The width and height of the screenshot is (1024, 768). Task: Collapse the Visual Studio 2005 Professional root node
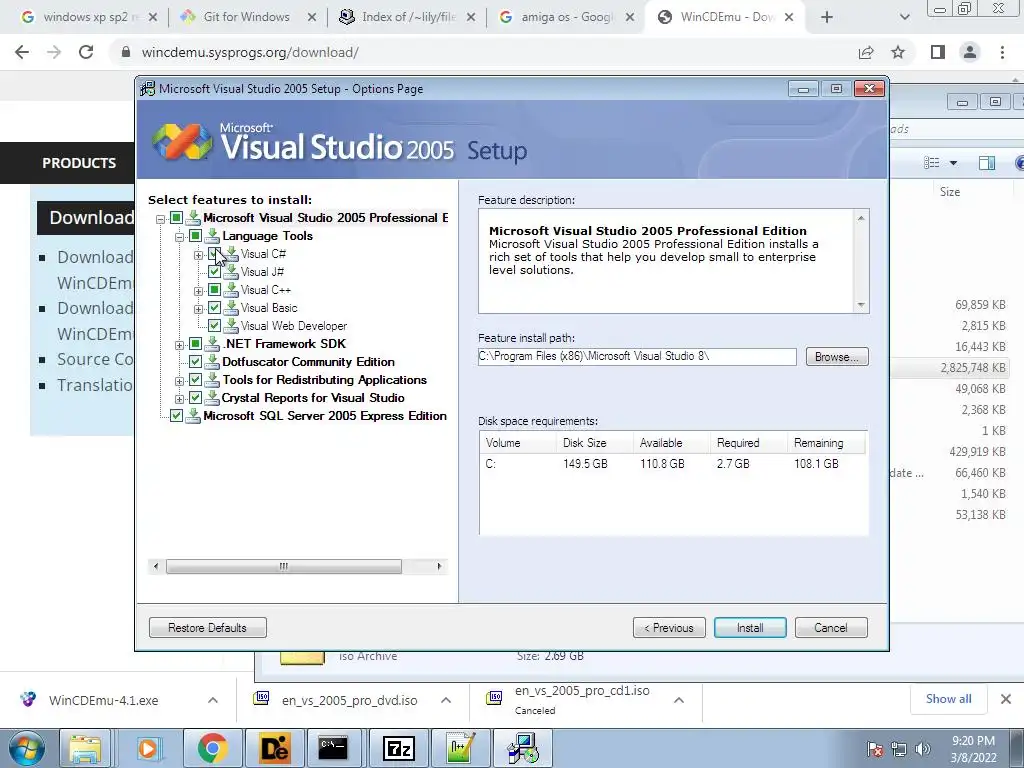coord(161,218)
